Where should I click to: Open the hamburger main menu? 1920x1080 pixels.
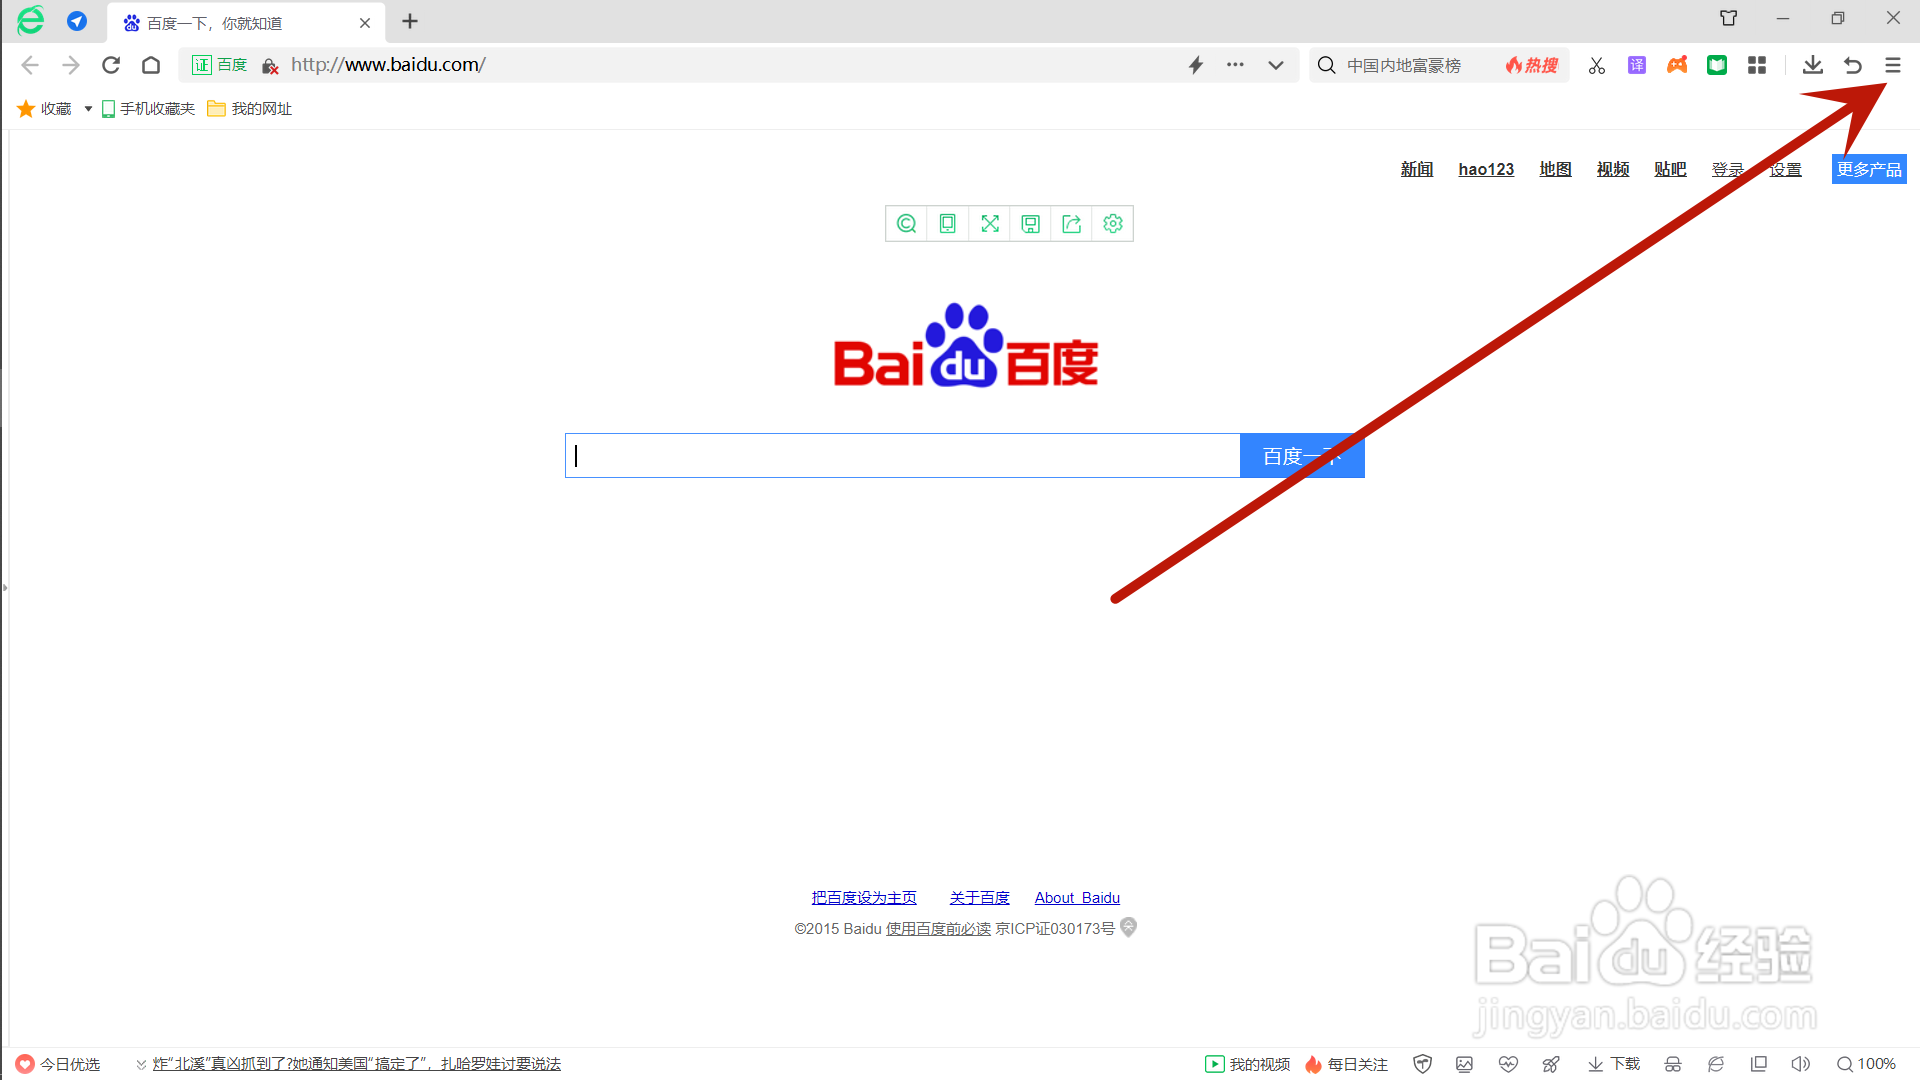click(1893, 65)
